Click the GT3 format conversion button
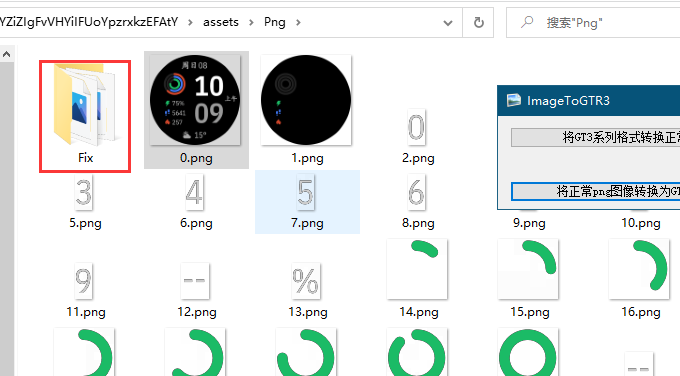Image resolution: width=680 pixels, height=376 pixels. (595, 137)
